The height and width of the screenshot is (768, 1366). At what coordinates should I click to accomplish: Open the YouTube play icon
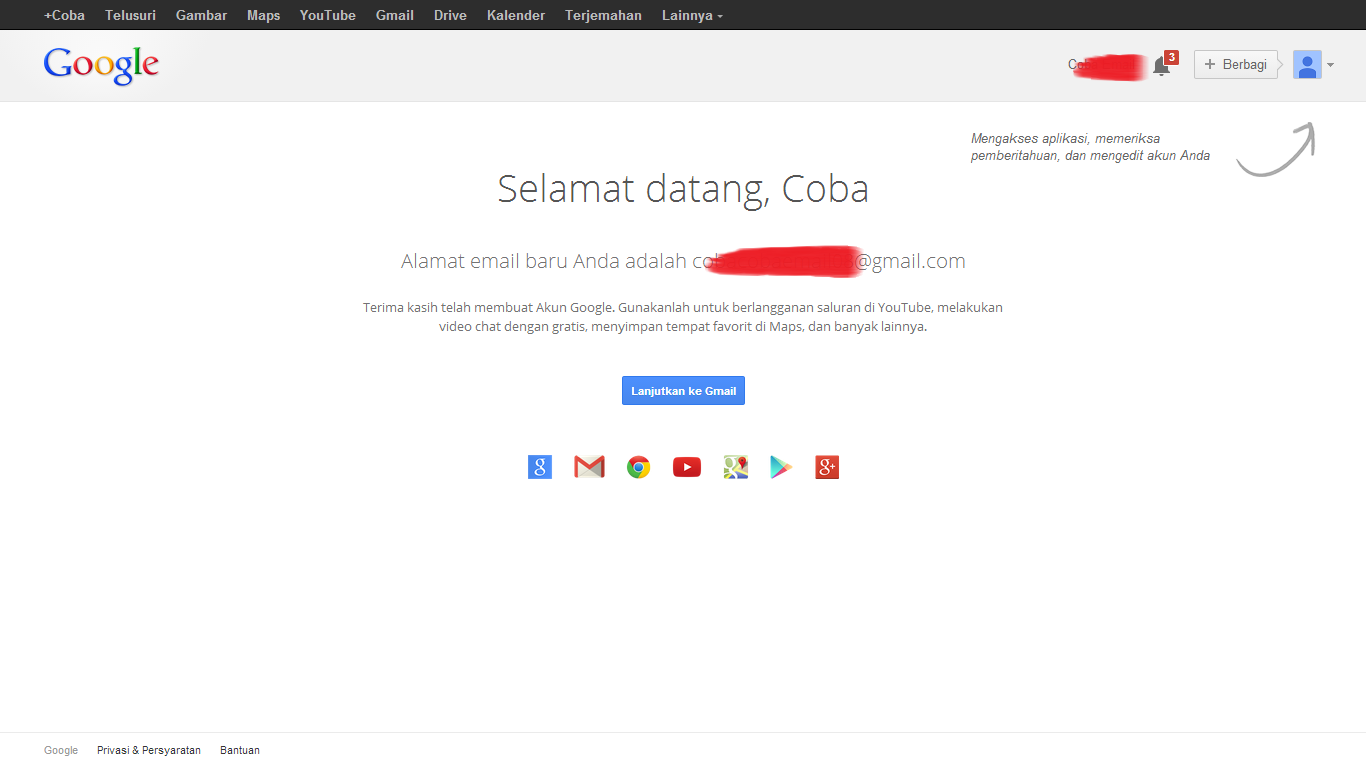coord(687,467)
